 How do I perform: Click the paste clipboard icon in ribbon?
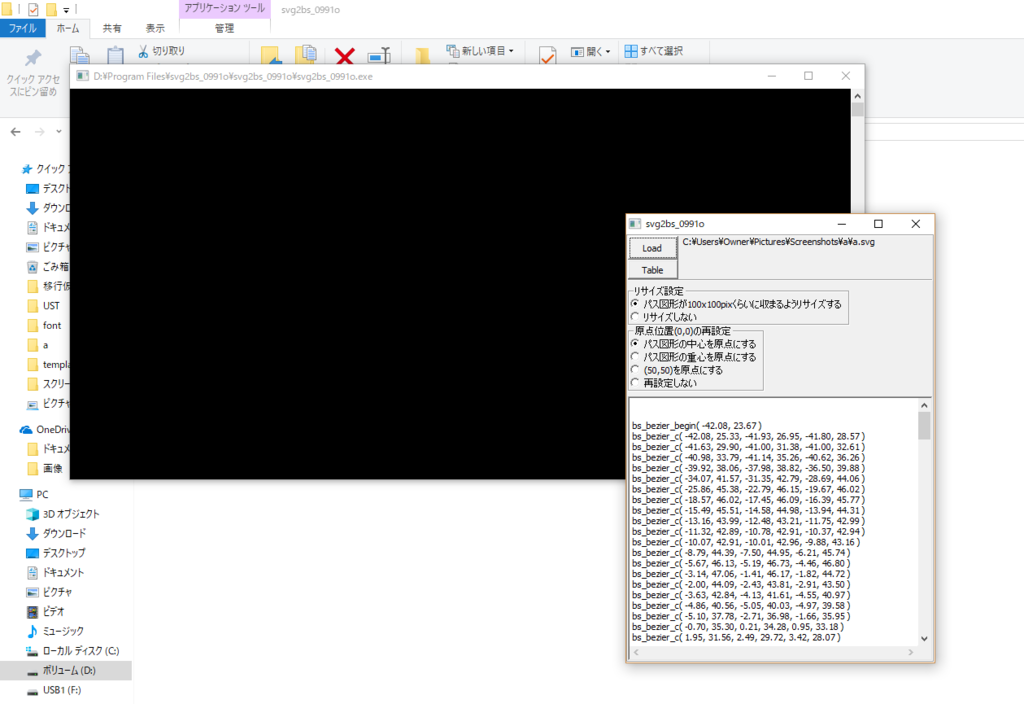[x=115, y=56]
